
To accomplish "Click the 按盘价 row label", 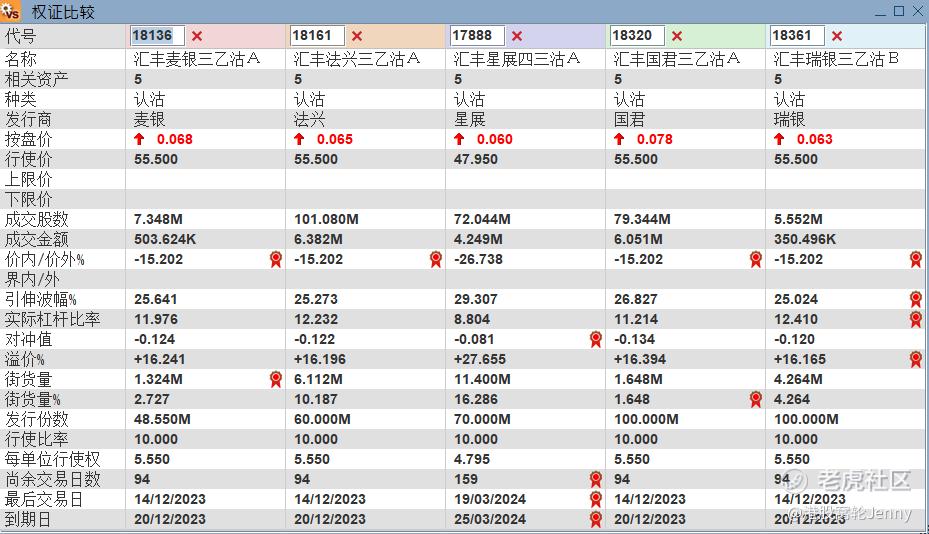I will tap(28, 139).
